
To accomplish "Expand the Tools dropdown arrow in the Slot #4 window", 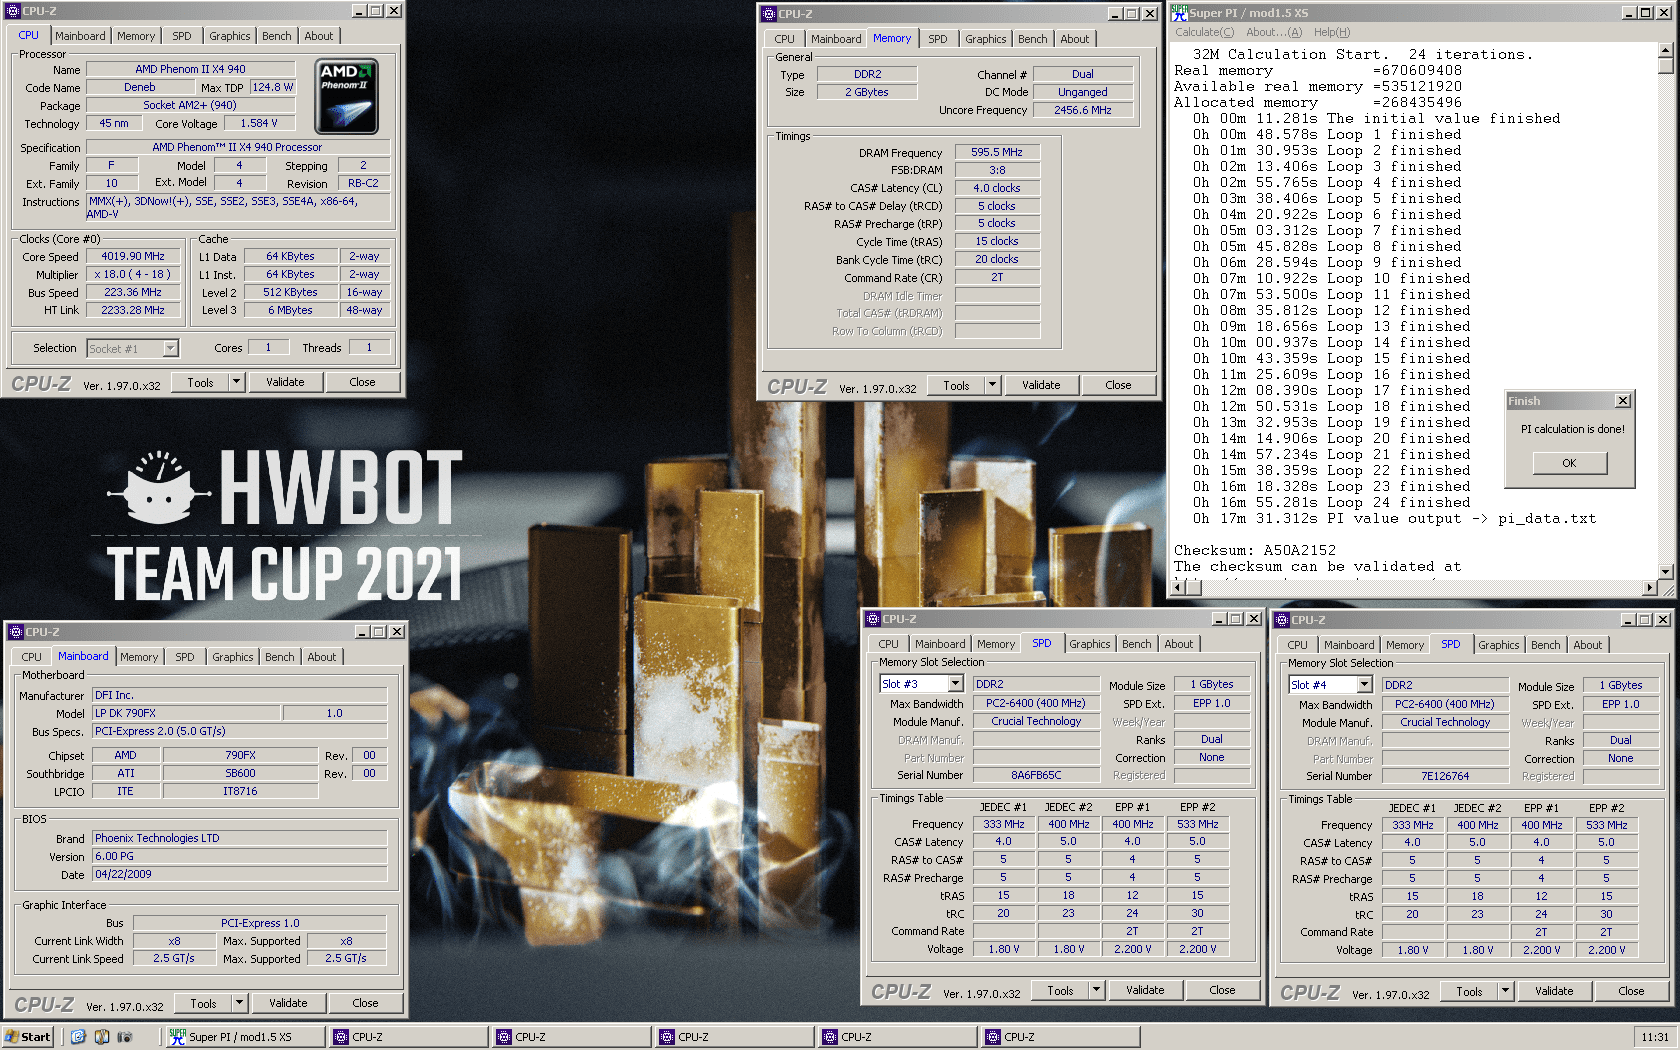I will tap(1505, 991).
